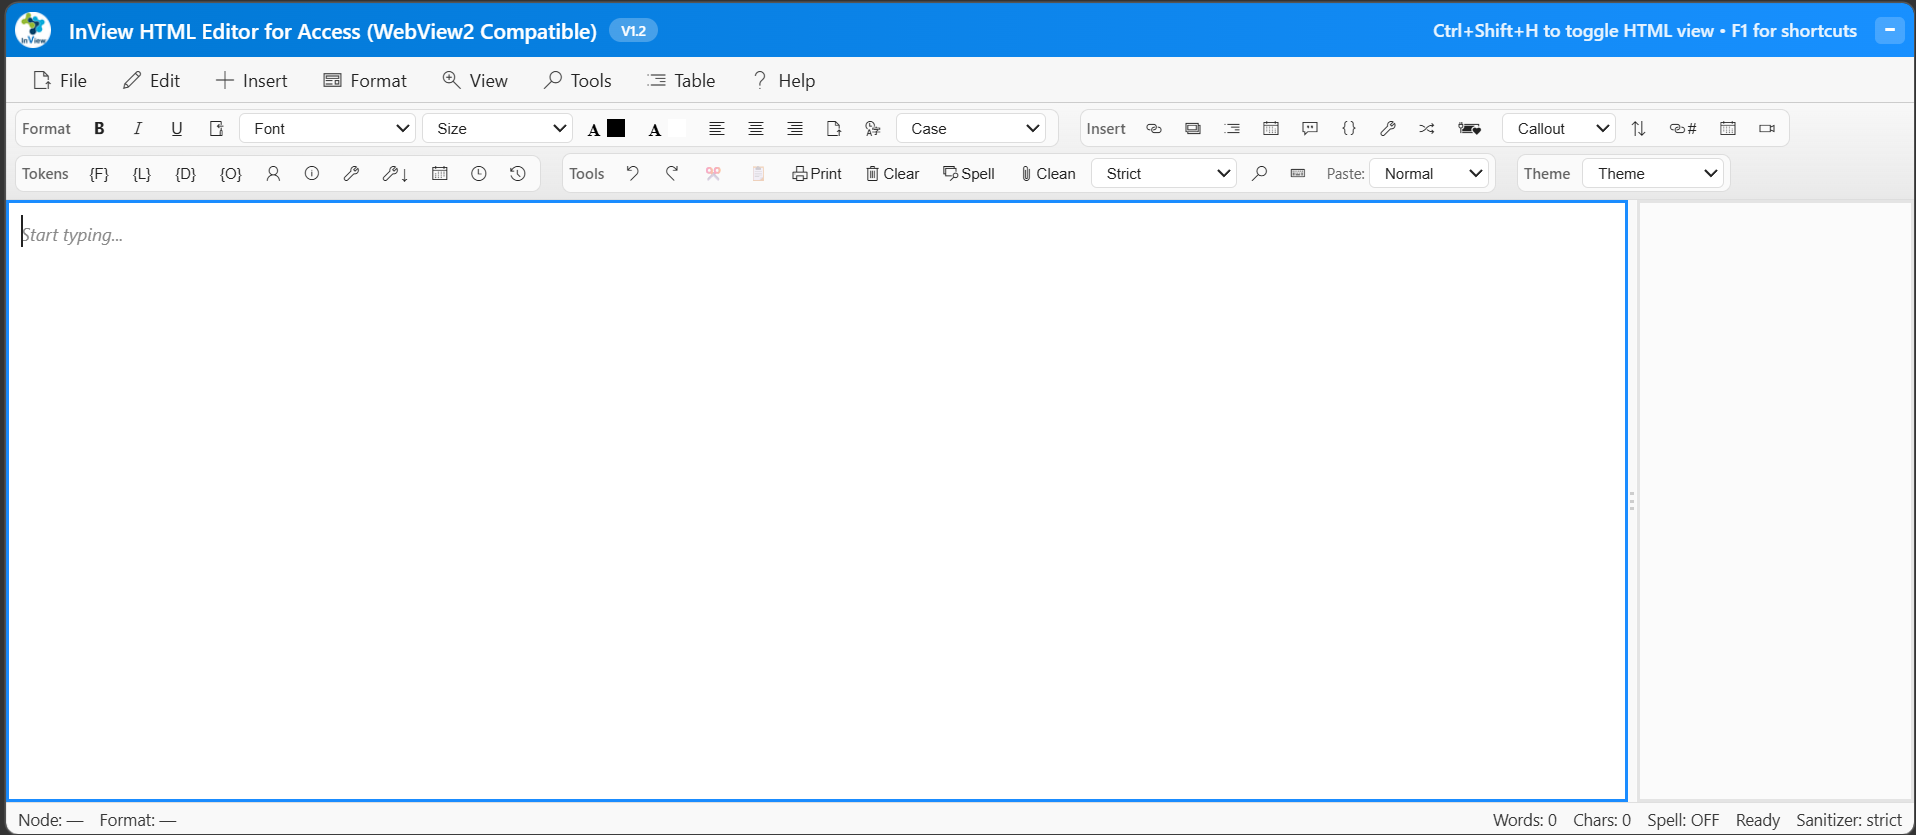
Task: Click the curly braces icon in the Insert toolbar
Action: pyautogui.click(x=1349, y=128)
